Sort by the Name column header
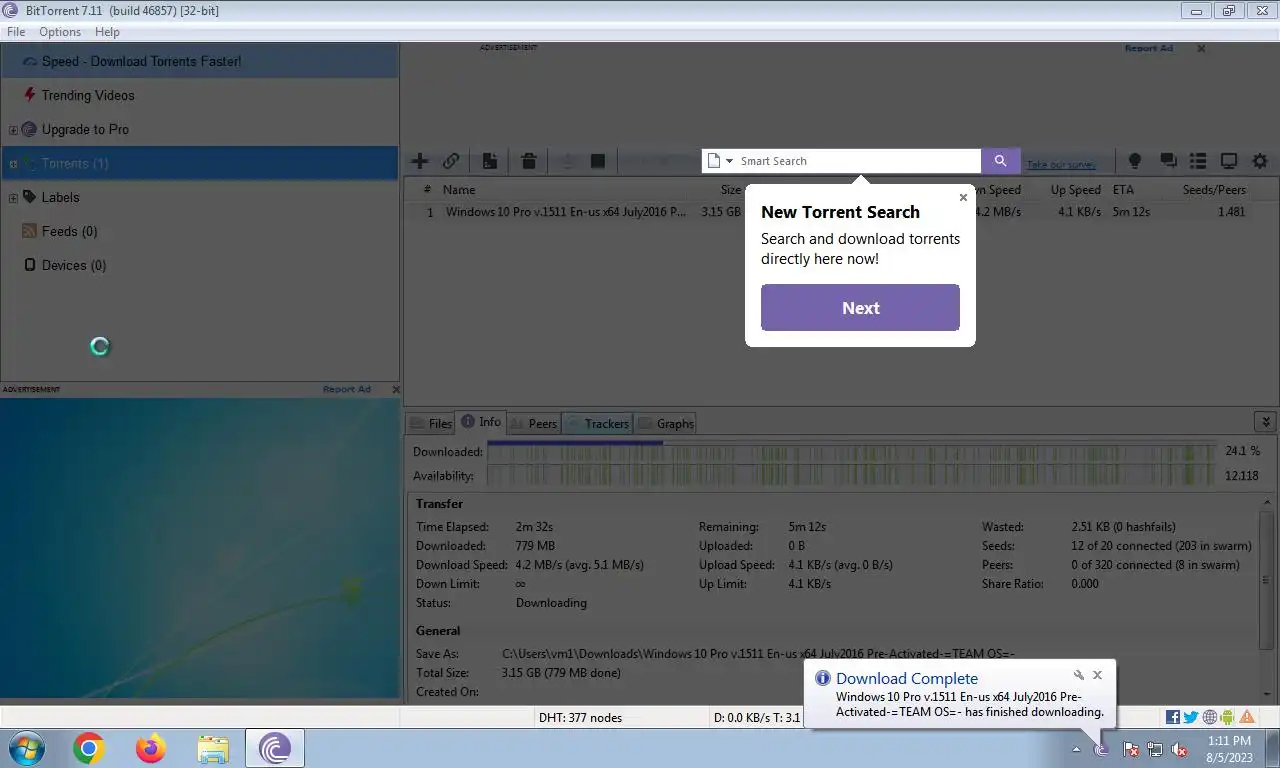 (x=459, y=190)
